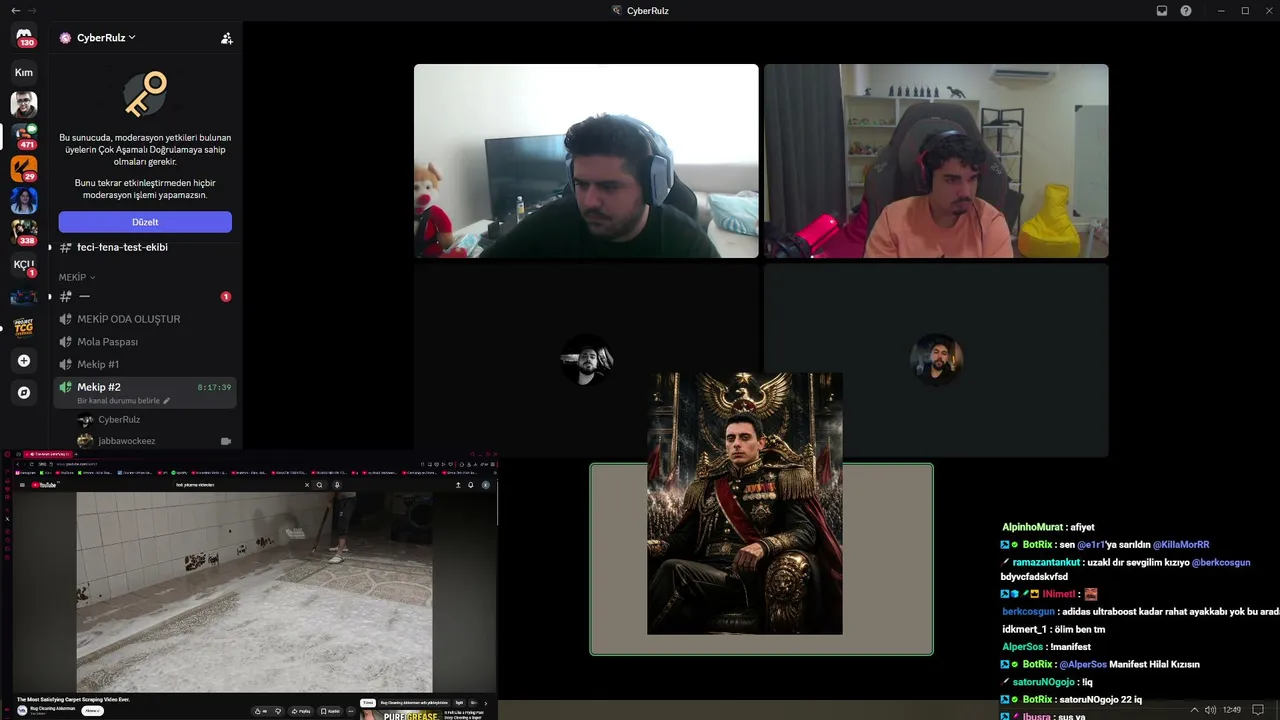Image resolution: width=1280 pixels, height=720 pixels.
Task: Click the Add a Server plus icon
Action: [x=24, y=361]
